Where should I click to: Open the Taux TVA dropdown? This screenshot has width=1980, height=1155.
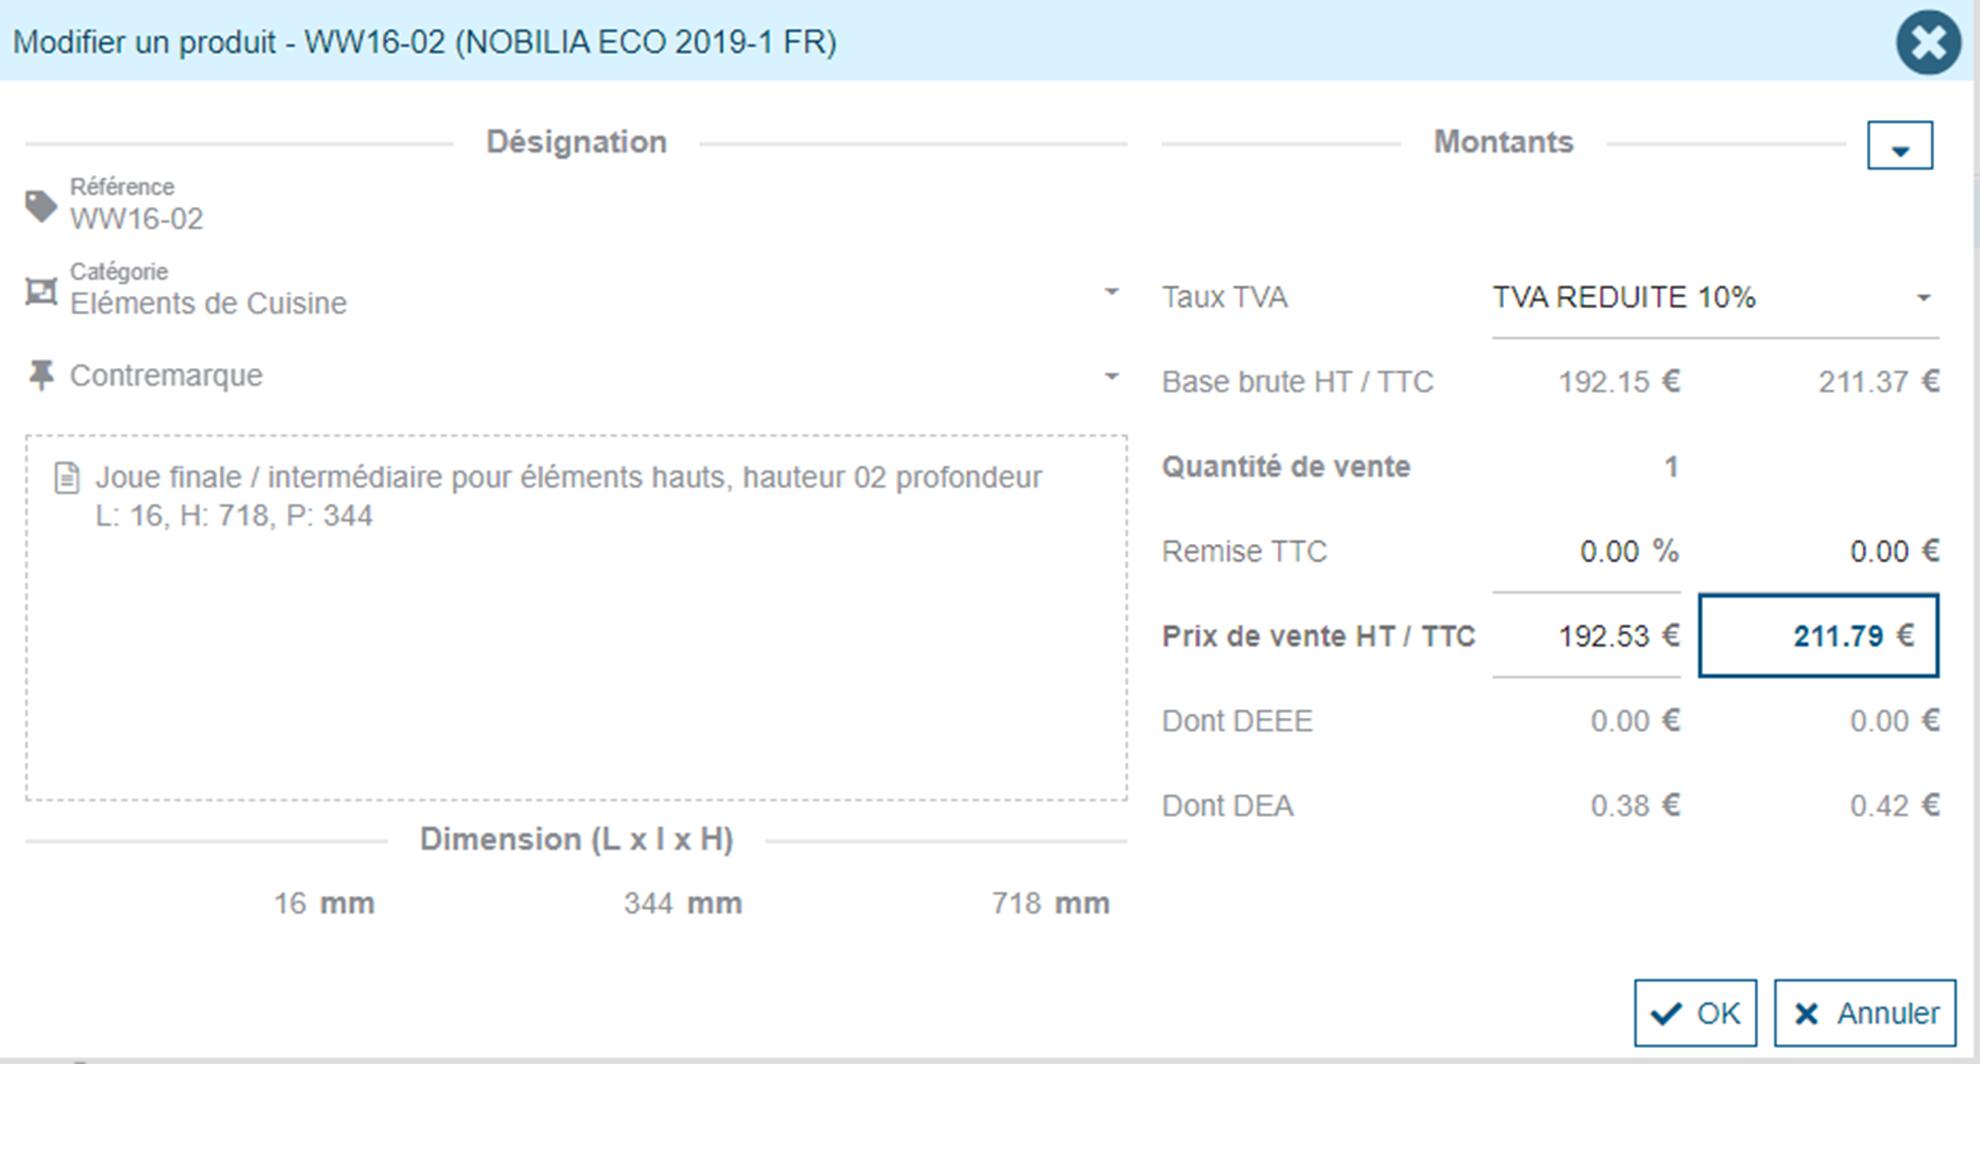click(1714, 298)
